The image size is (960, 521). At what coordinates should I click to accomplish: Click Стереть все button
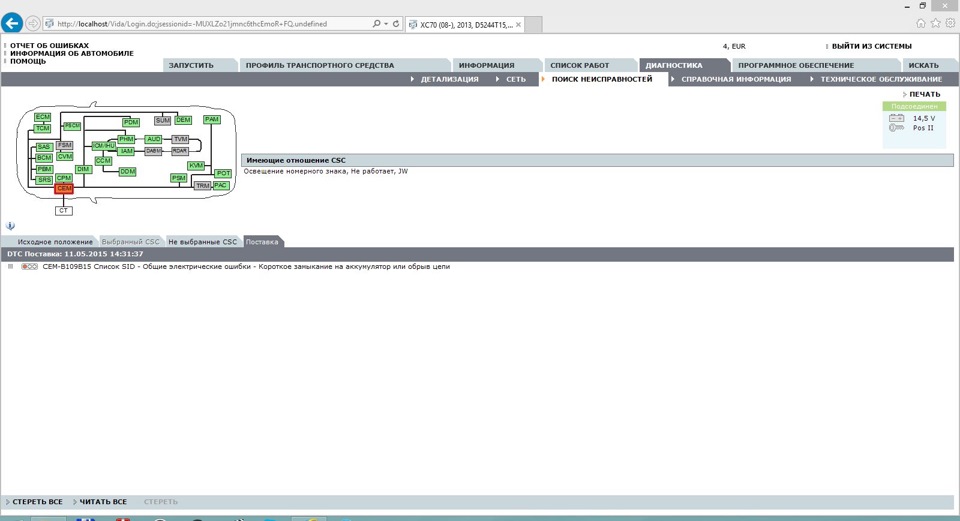click(x=37, y=502)
